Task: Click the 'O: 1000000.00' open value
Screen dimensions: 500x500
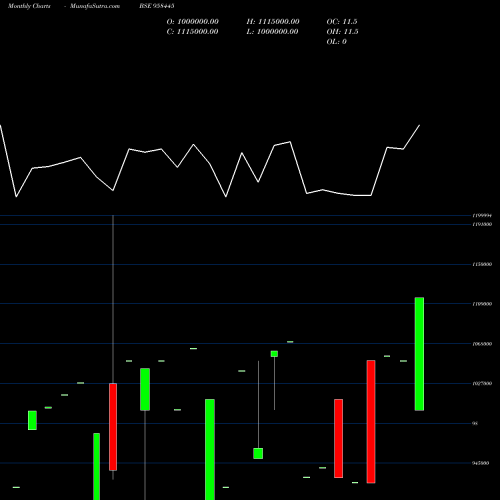Action: tap(193, 22)
